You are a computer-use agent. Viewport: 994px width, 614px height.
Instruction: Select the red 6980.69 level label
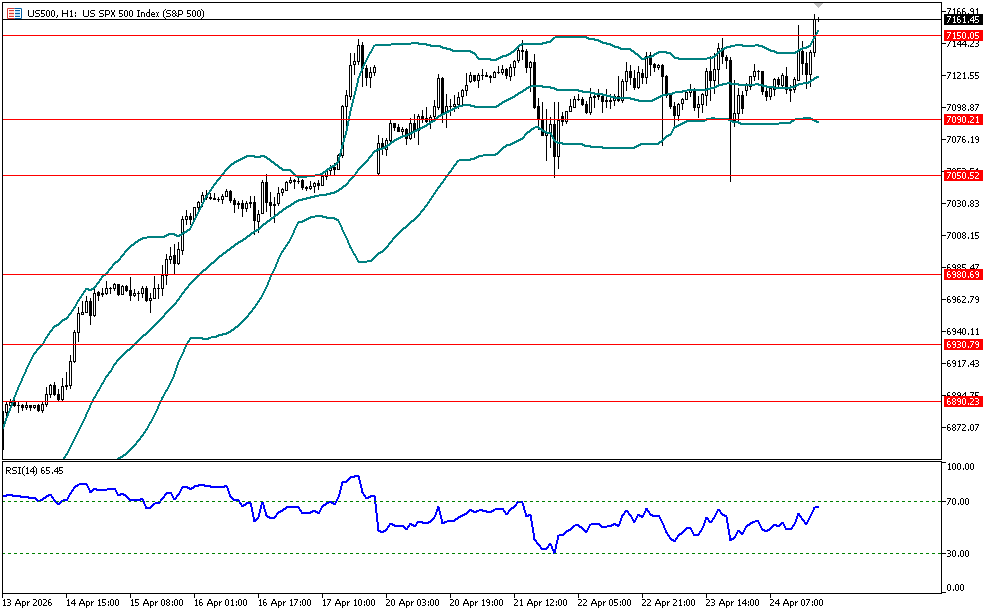click(961, 273)
